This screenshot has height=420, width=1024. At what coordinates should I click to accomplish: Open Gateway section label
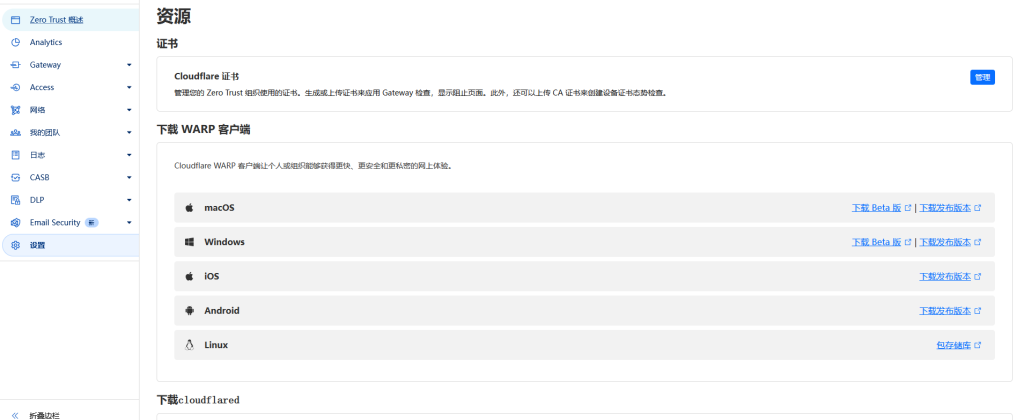pyautogui.click(x=45, y=65)
